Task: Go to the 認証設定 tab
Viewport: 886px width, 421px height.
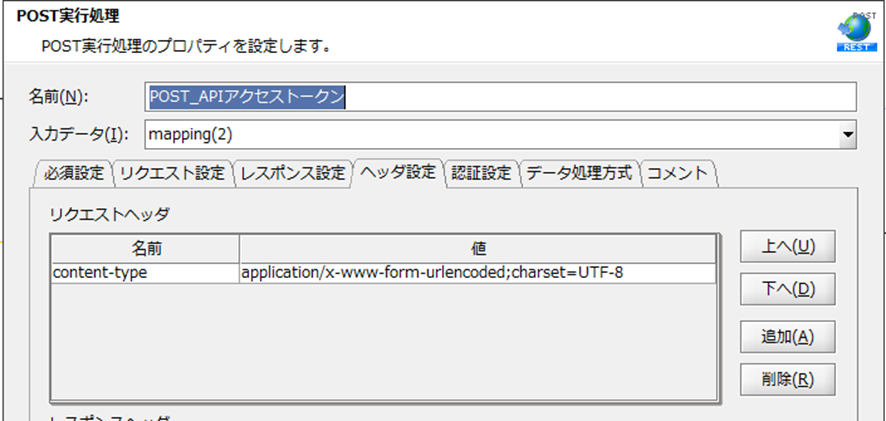Action: point(481,173)
